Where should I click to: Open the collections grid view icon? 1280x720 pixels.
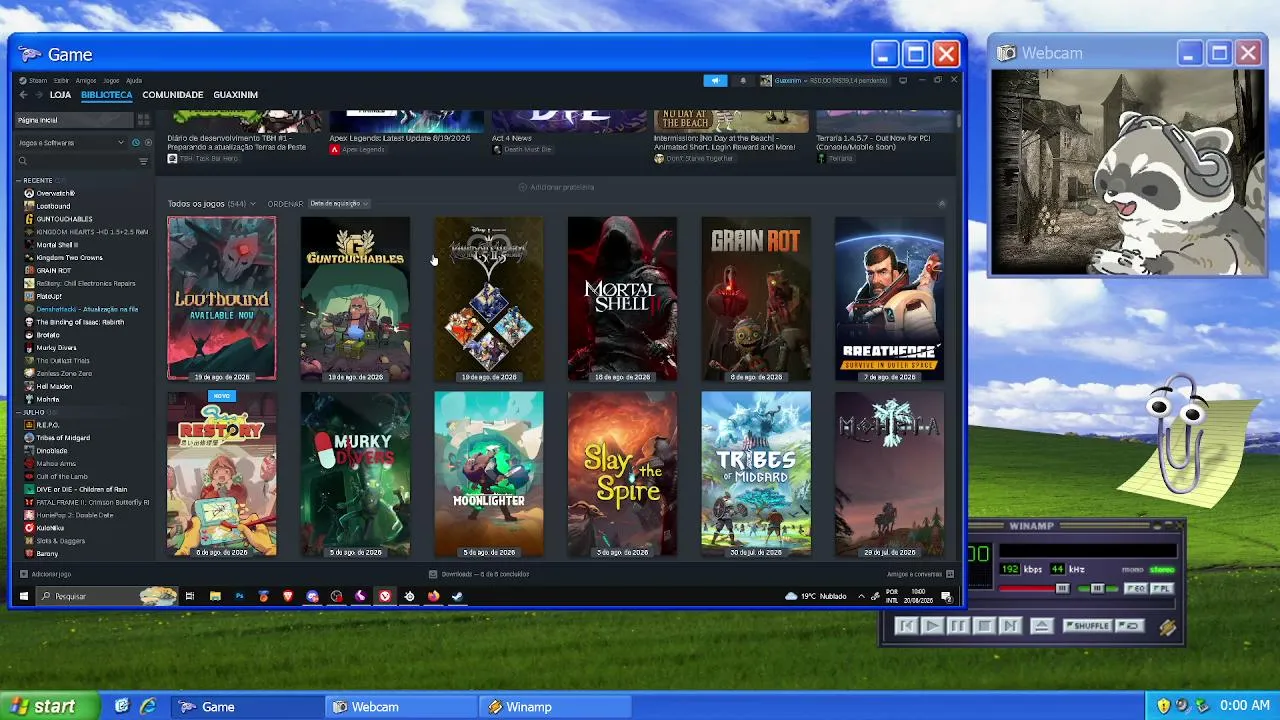[x=143, y=120]
